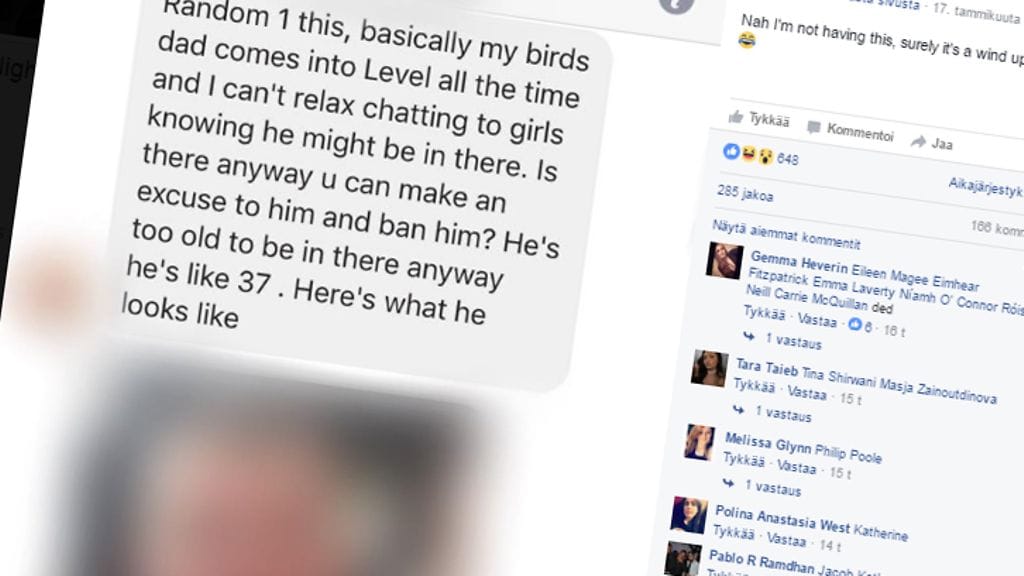Click the reply arrow under Melissa Glynn's comment
1024x576 pixels.
(729, 483)
